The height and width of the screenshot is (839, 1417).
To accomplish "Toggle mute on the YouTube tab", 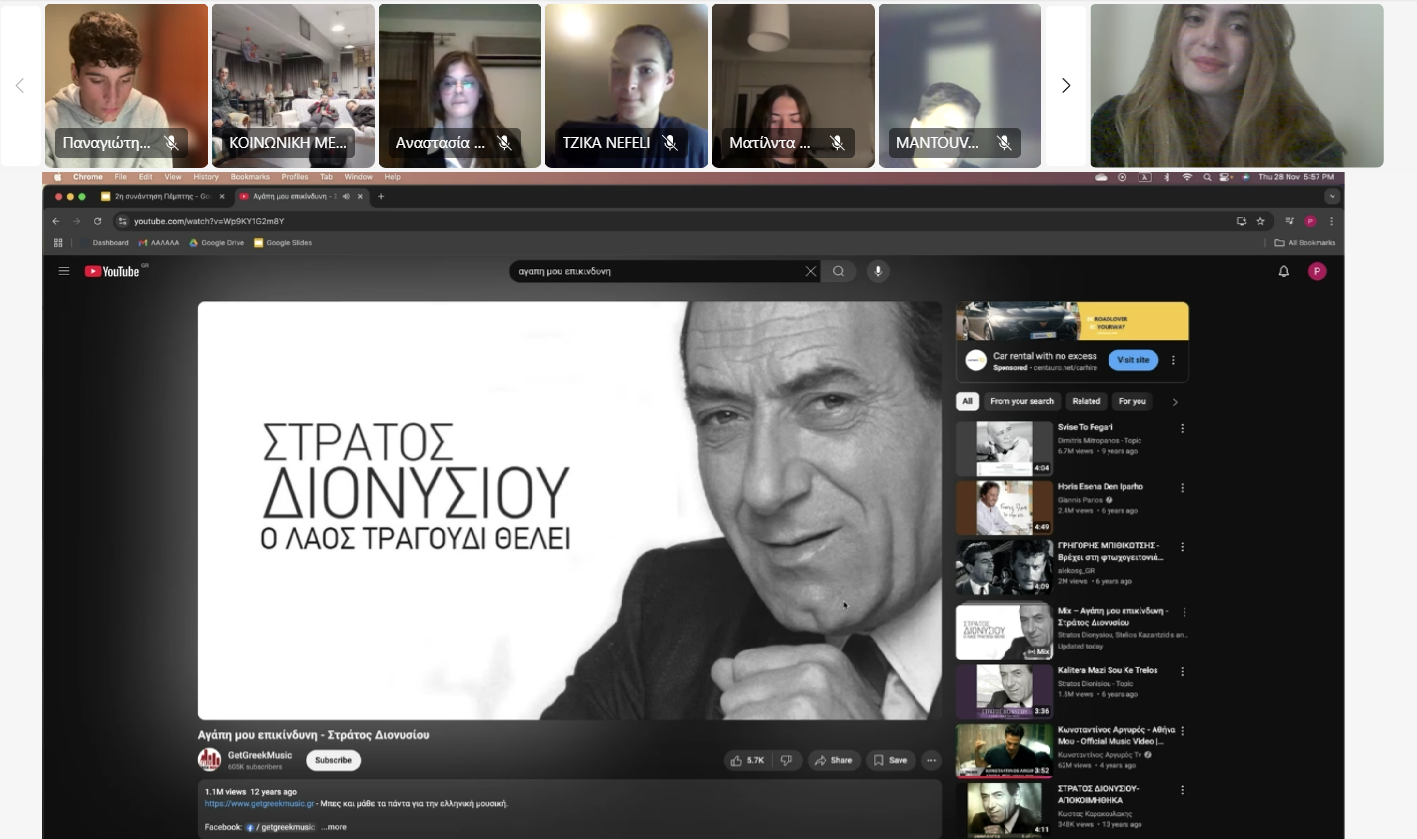I will click(346, 196).
